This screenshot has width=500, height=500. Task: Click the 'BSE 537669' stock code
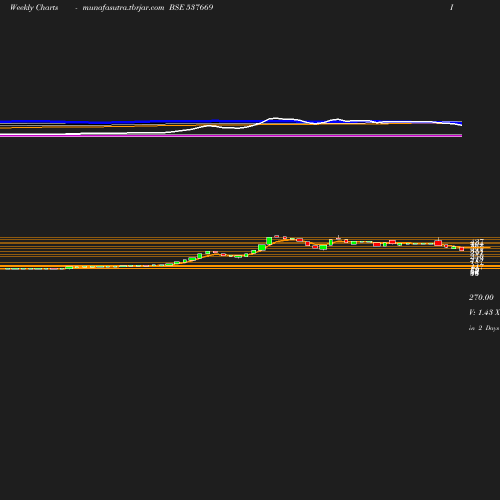191,7
